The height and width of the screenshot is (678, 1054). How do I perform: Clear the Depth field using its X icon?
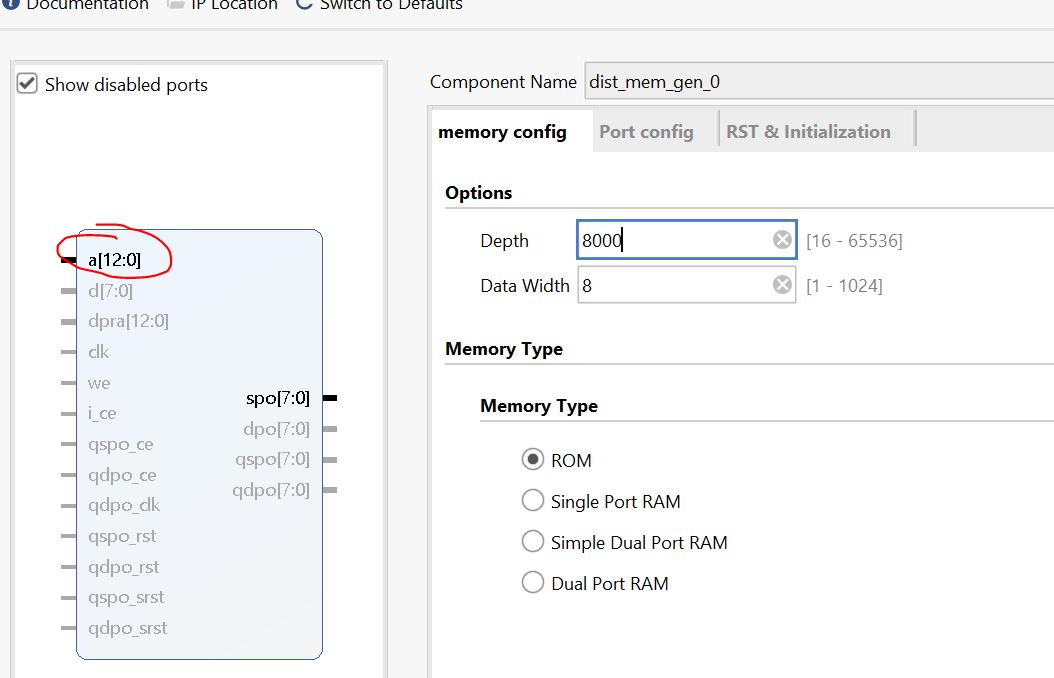[x=782, y=240]
